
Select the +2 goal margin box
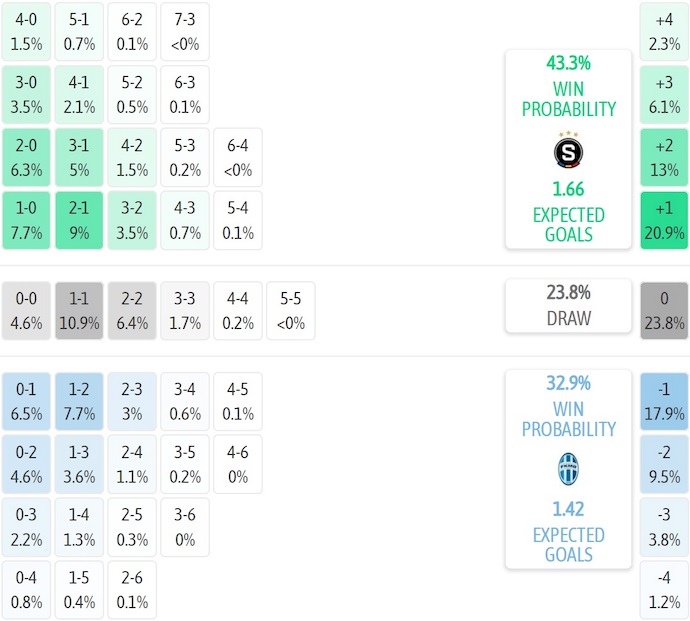[x=664, y=157]
